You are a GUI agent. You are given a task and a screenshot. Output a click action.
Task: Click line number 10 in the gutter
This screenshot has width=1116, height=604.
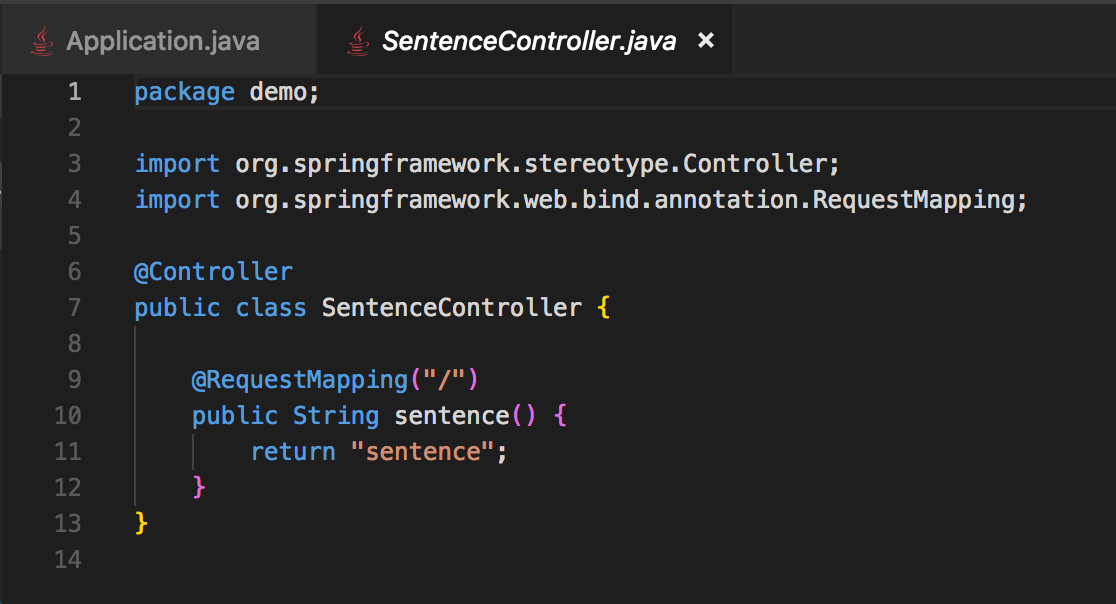click(x=68, y=415)
